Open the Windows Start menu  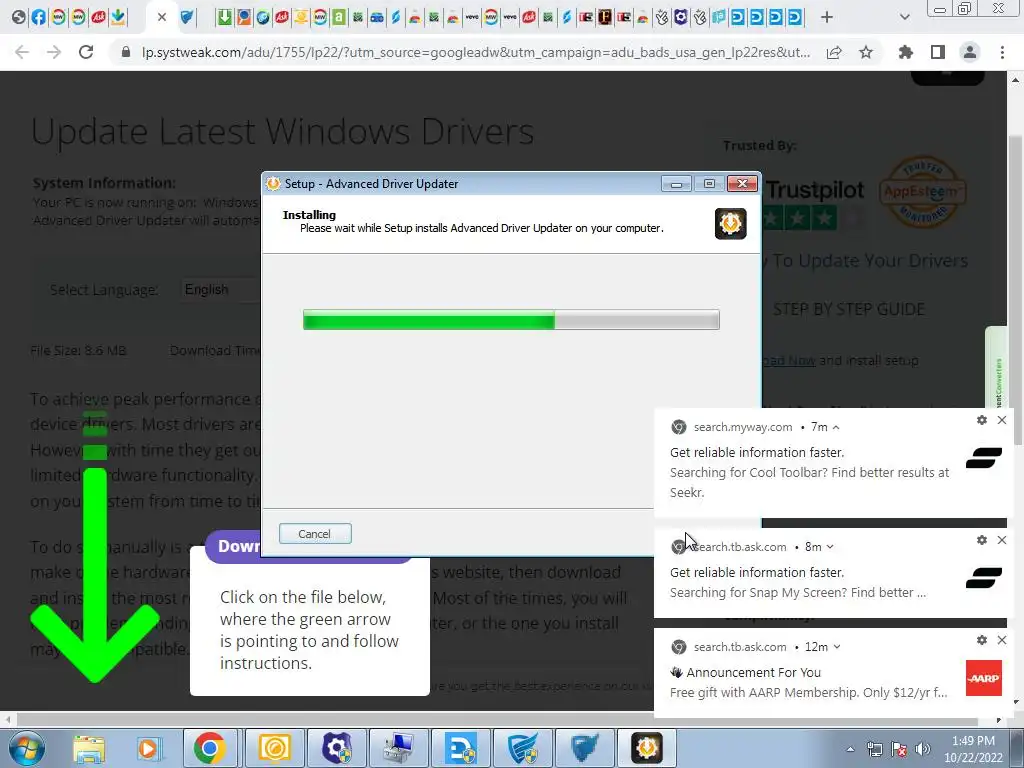coord(26,748)
